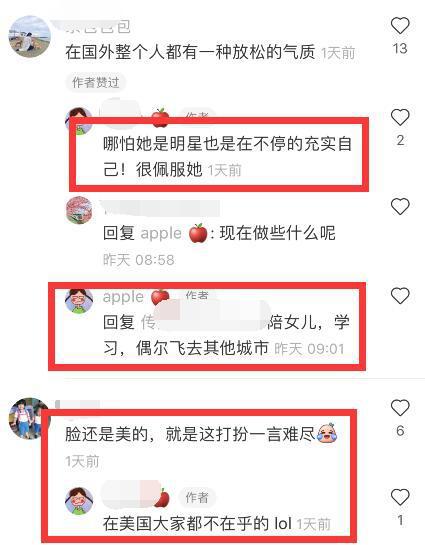425x545 pixels.
Task: Tap the crying emoji in the bottom comment
Action: click(327, 433)
